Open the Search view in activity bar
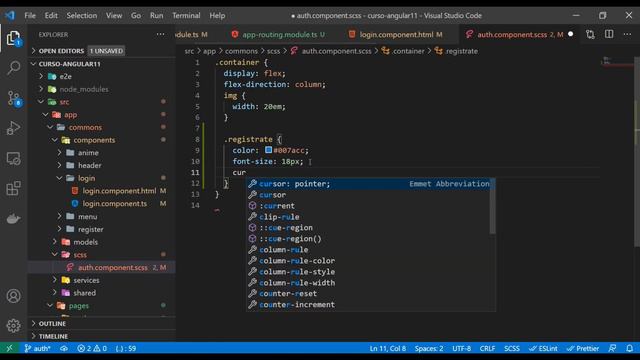 pyautogui.click(x=13, y=68)
